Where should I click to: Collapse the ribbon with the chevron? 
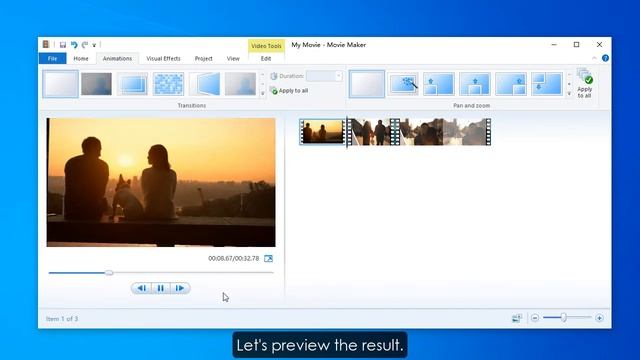coord(594,58)
